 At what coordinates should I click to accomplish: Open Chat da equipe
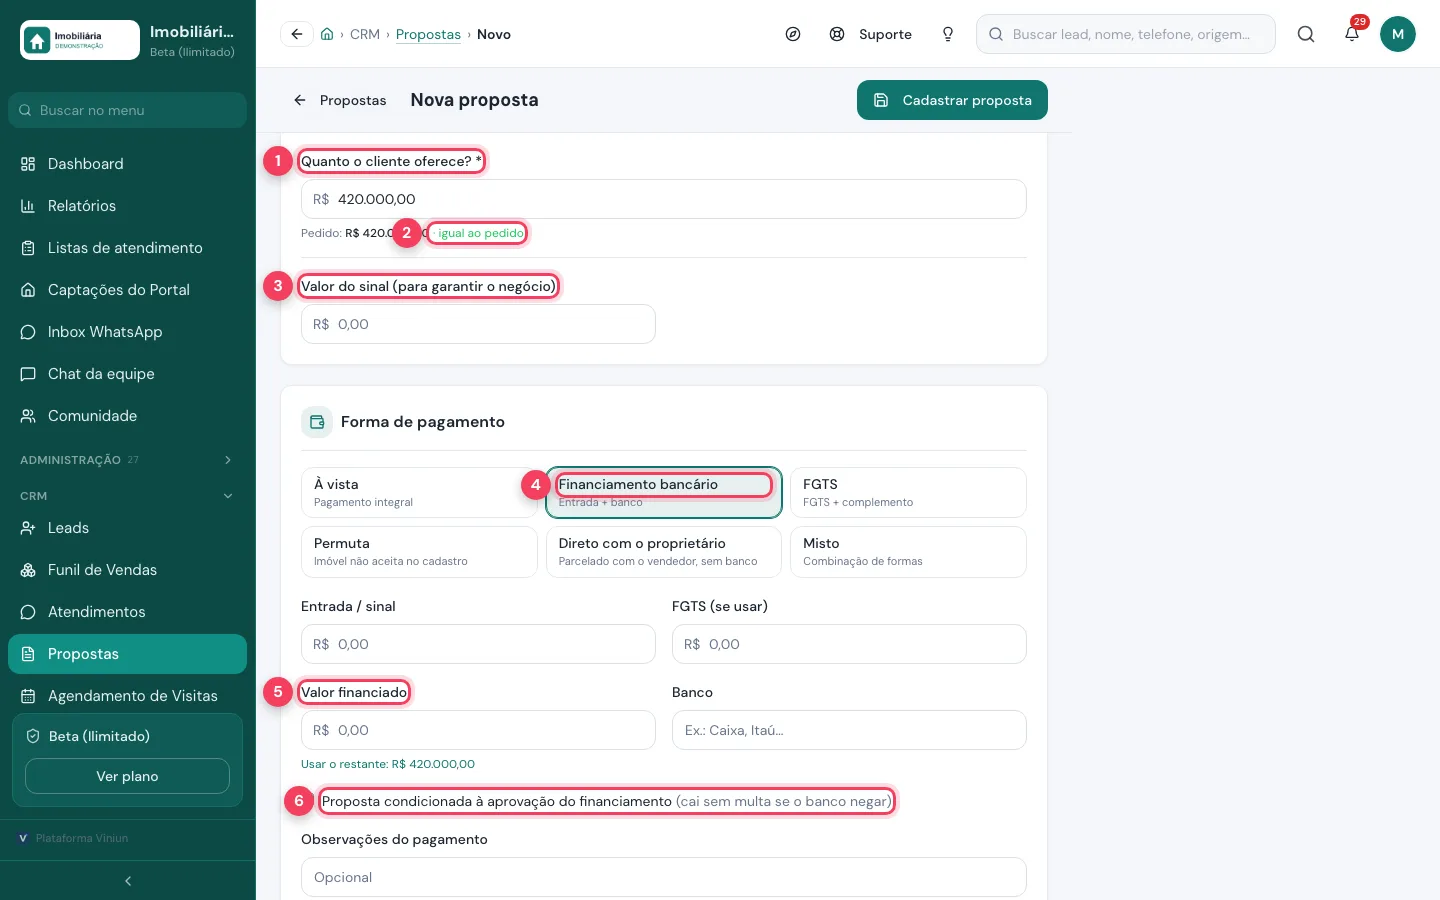click(x=127, y=374)
